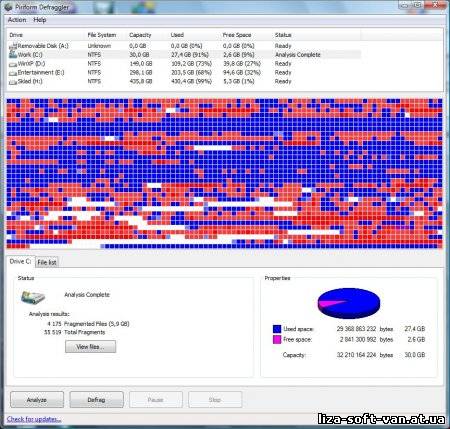Screen dimensions: 450x429
Task: Click the blue Used space color swatch
Action: (x=277, y=329)
